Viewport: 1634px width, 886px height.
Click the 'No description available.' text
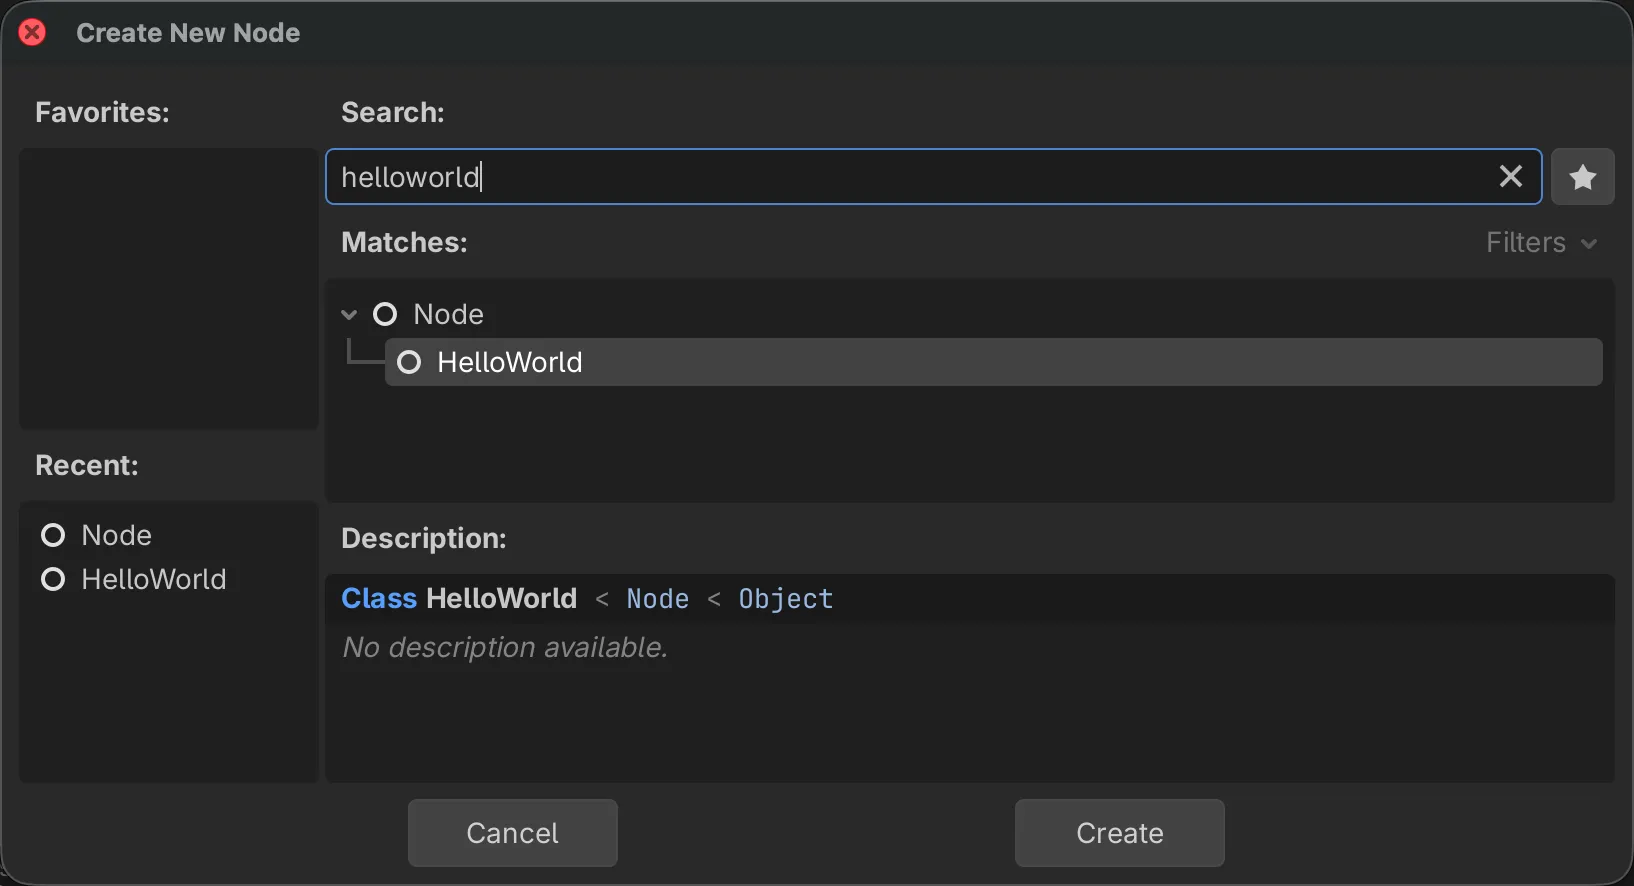coord(505,648)
